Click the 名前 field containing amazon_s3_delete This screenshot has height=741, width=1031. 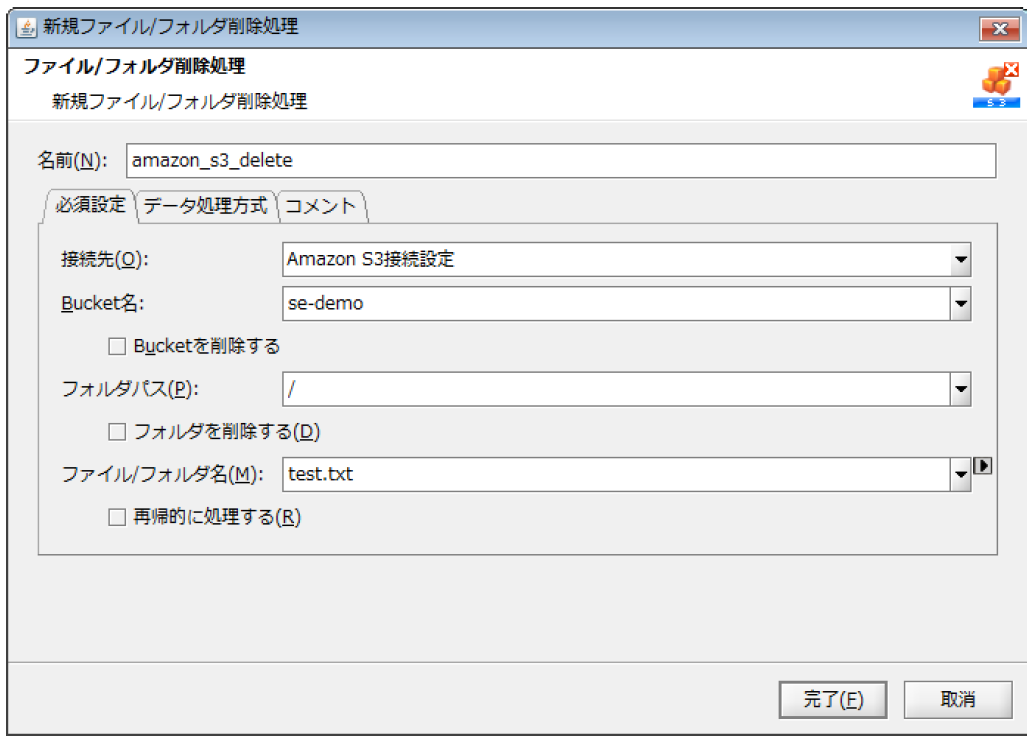(560, 160)
